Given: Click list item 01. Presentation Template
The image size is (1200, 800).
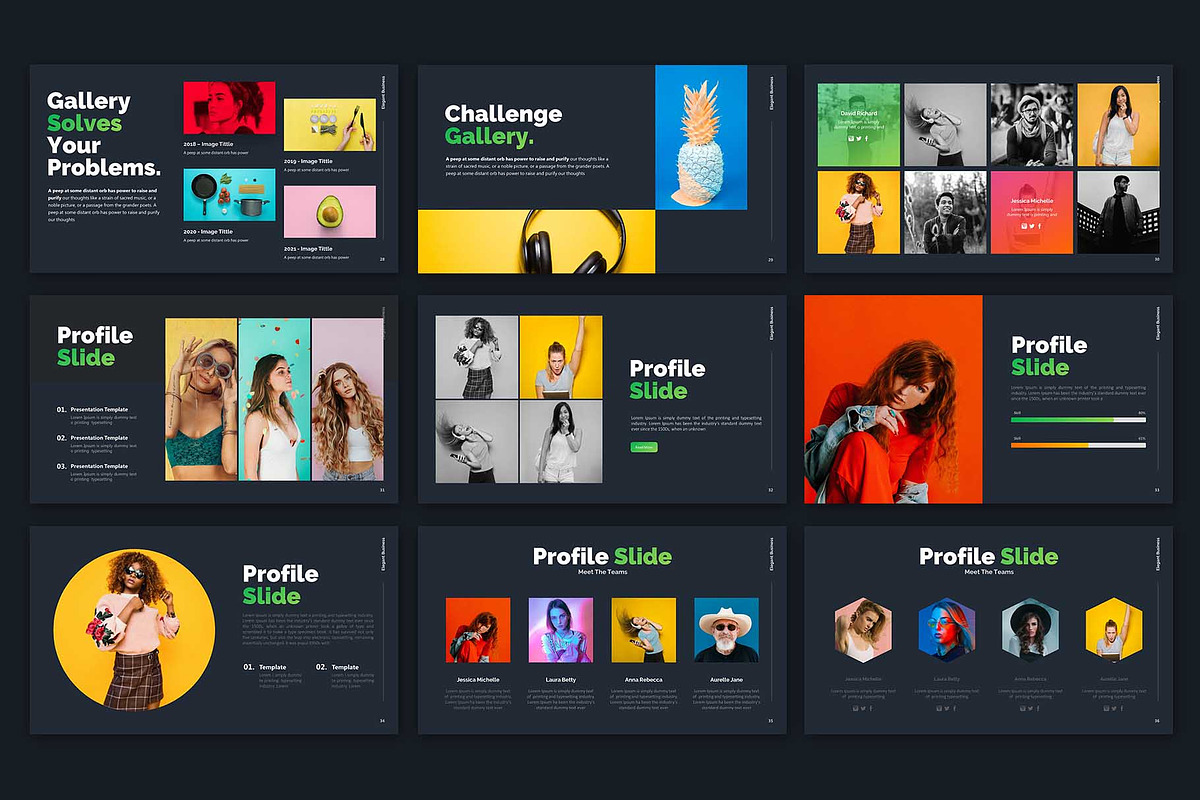Looking at the screenshot, I should click(x=96, y=413).
